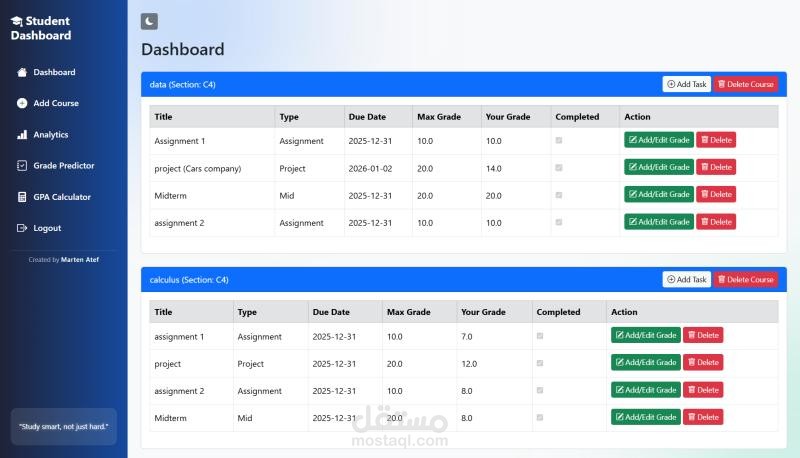Screen dimensions: 800x458
Task: Click the Marten Atef creator credit
Action: click(80, 260)
